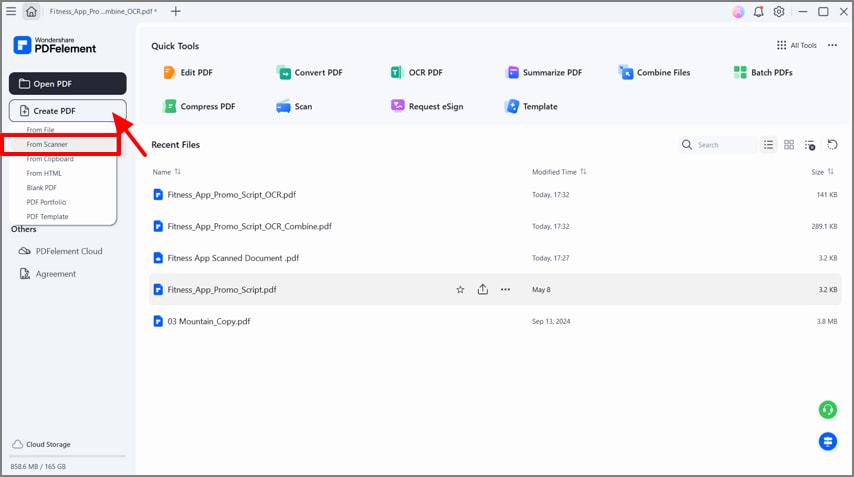Open Agreement in the sidebar
The width and height of the screenshot is (854, 477).
pos(47,274)
